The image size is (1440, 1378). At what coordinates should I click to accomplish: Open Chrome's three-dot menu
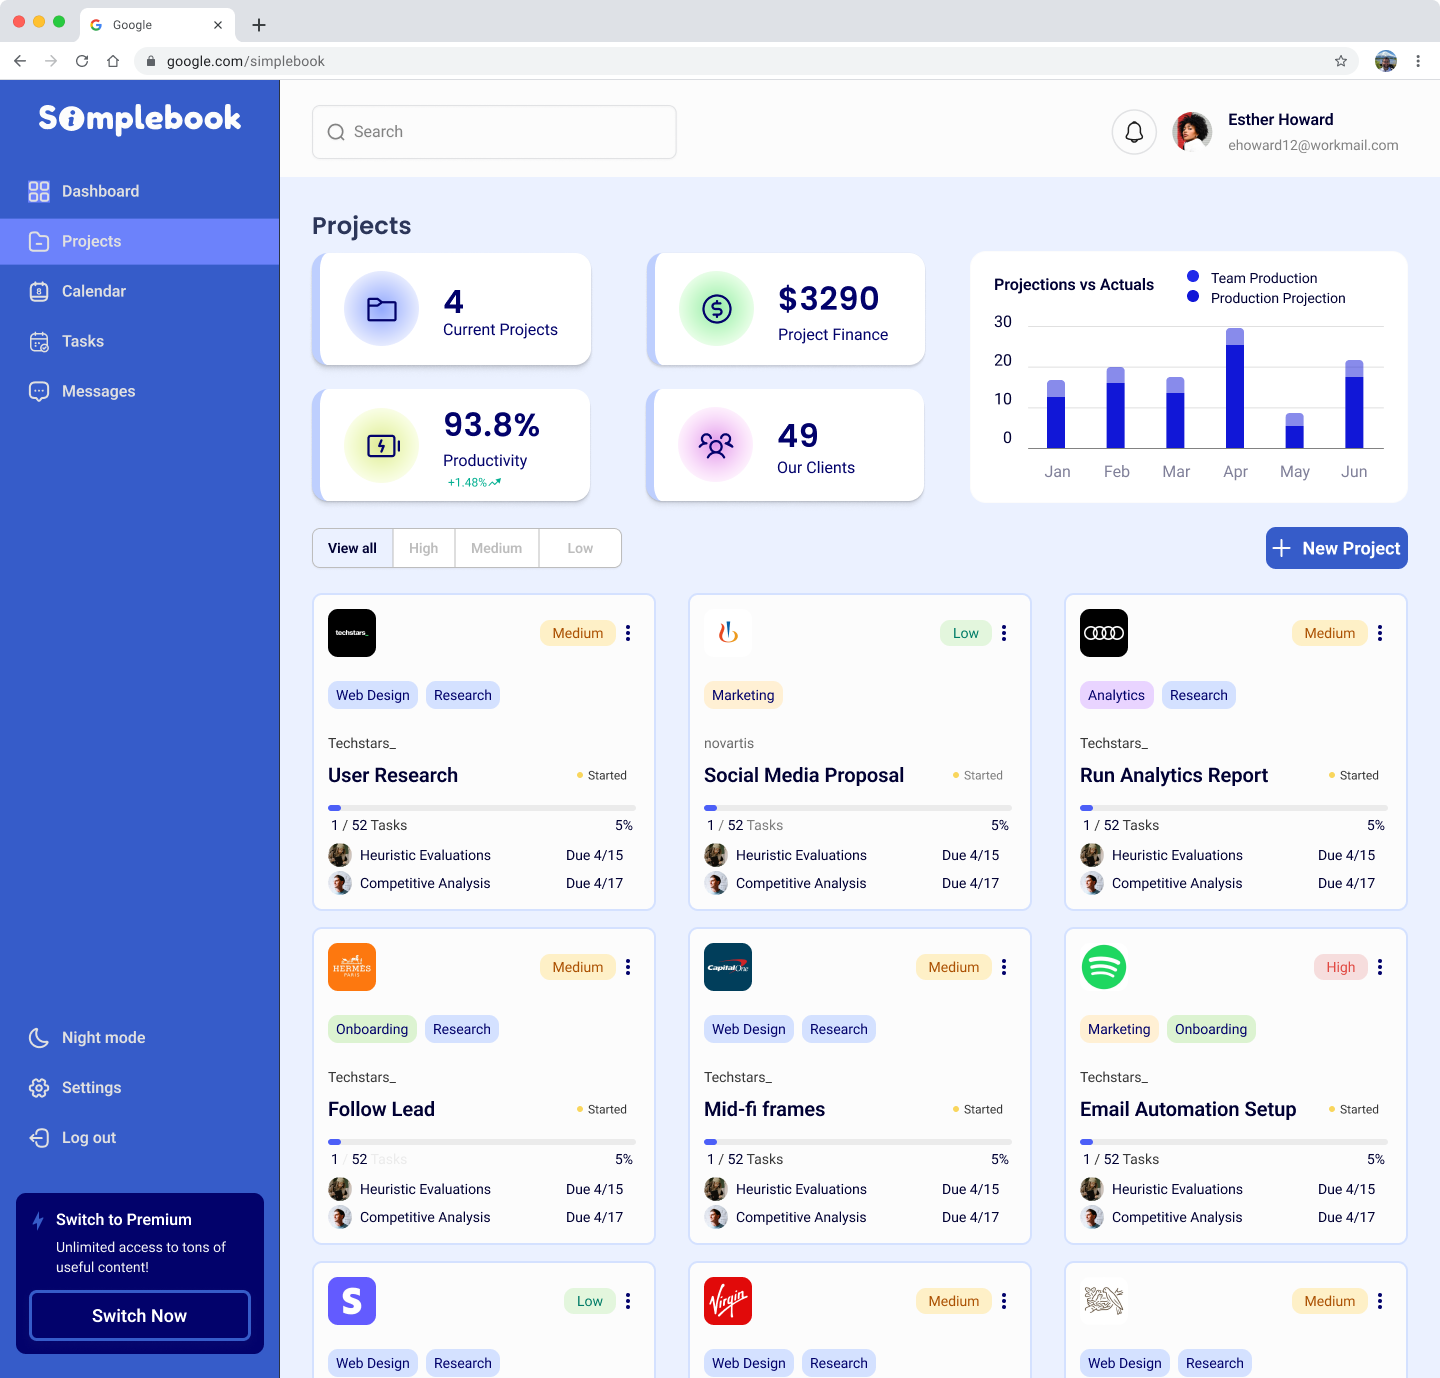(x=1418, y=61)
